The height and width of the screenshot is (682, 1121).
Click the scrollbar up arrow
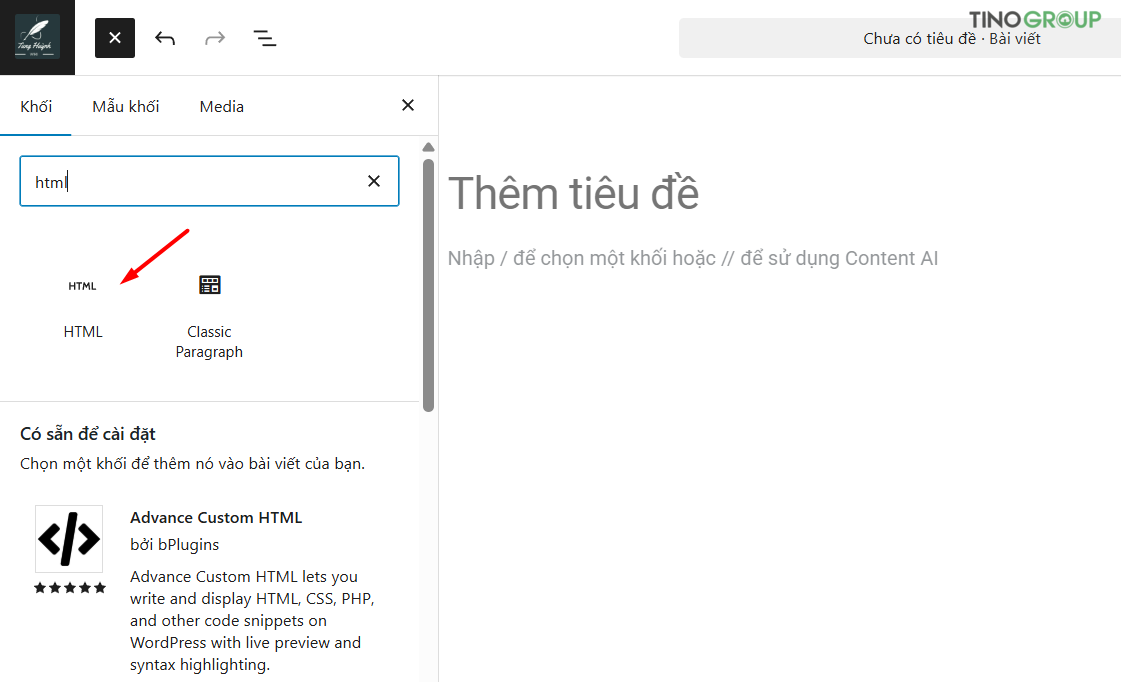click(428, 147)
